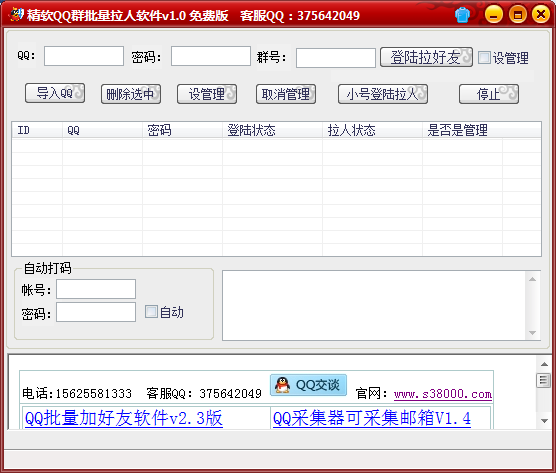Click 取消管理 button
The width and height of the screenshot is (556, 473).
point(286,94)
